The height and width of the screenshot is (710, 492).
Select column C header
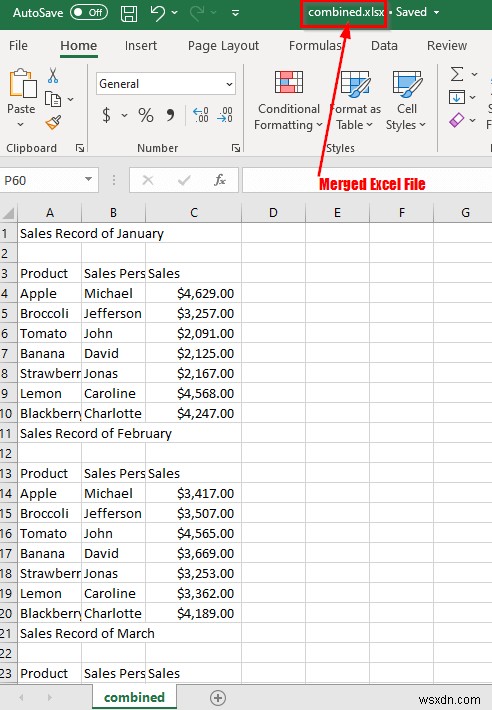tap(194, 212)
